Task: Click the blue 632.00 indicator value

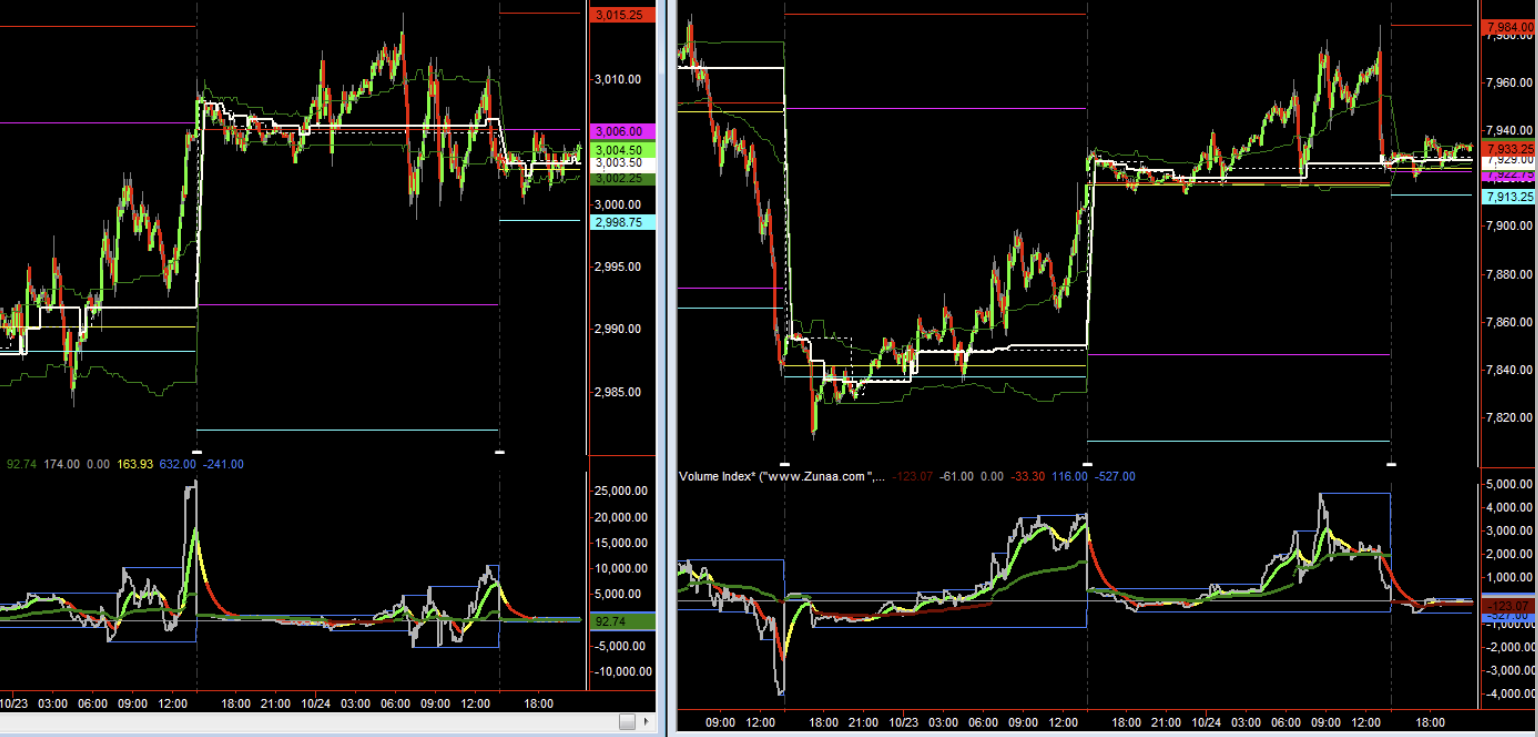Action: click(x=178, y=464)
